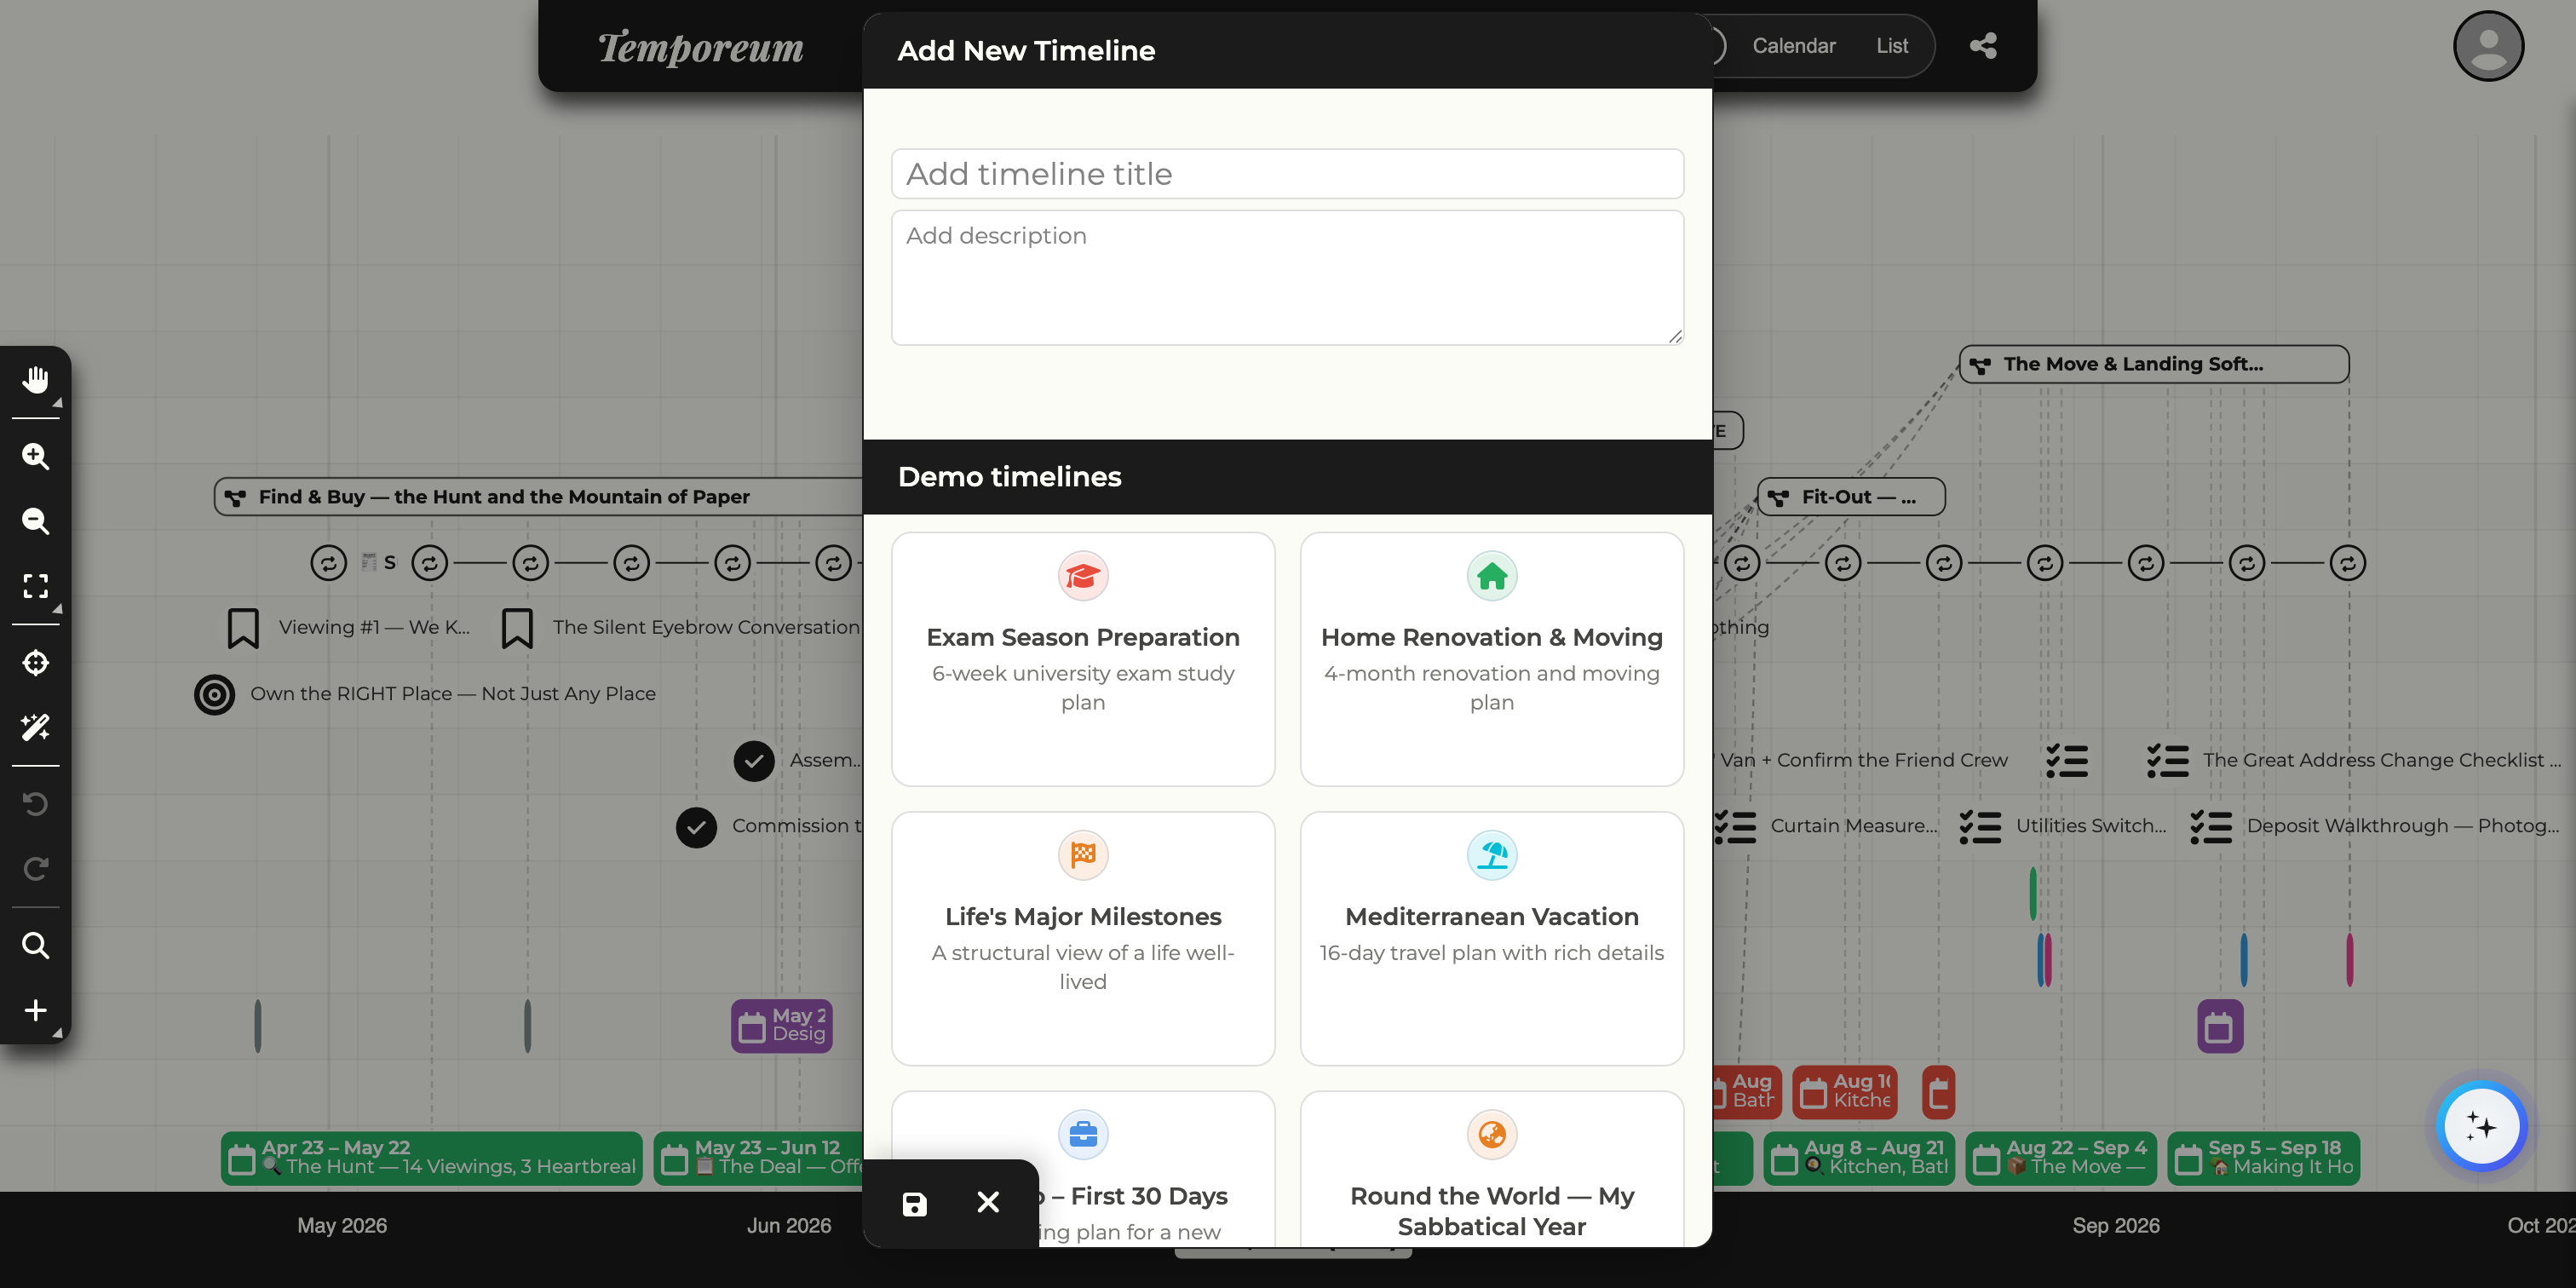The width and height of the screenshot is (2576, 1288).
Task: Click the Home Renovation house icon
Action: (x=1492, y=576)
